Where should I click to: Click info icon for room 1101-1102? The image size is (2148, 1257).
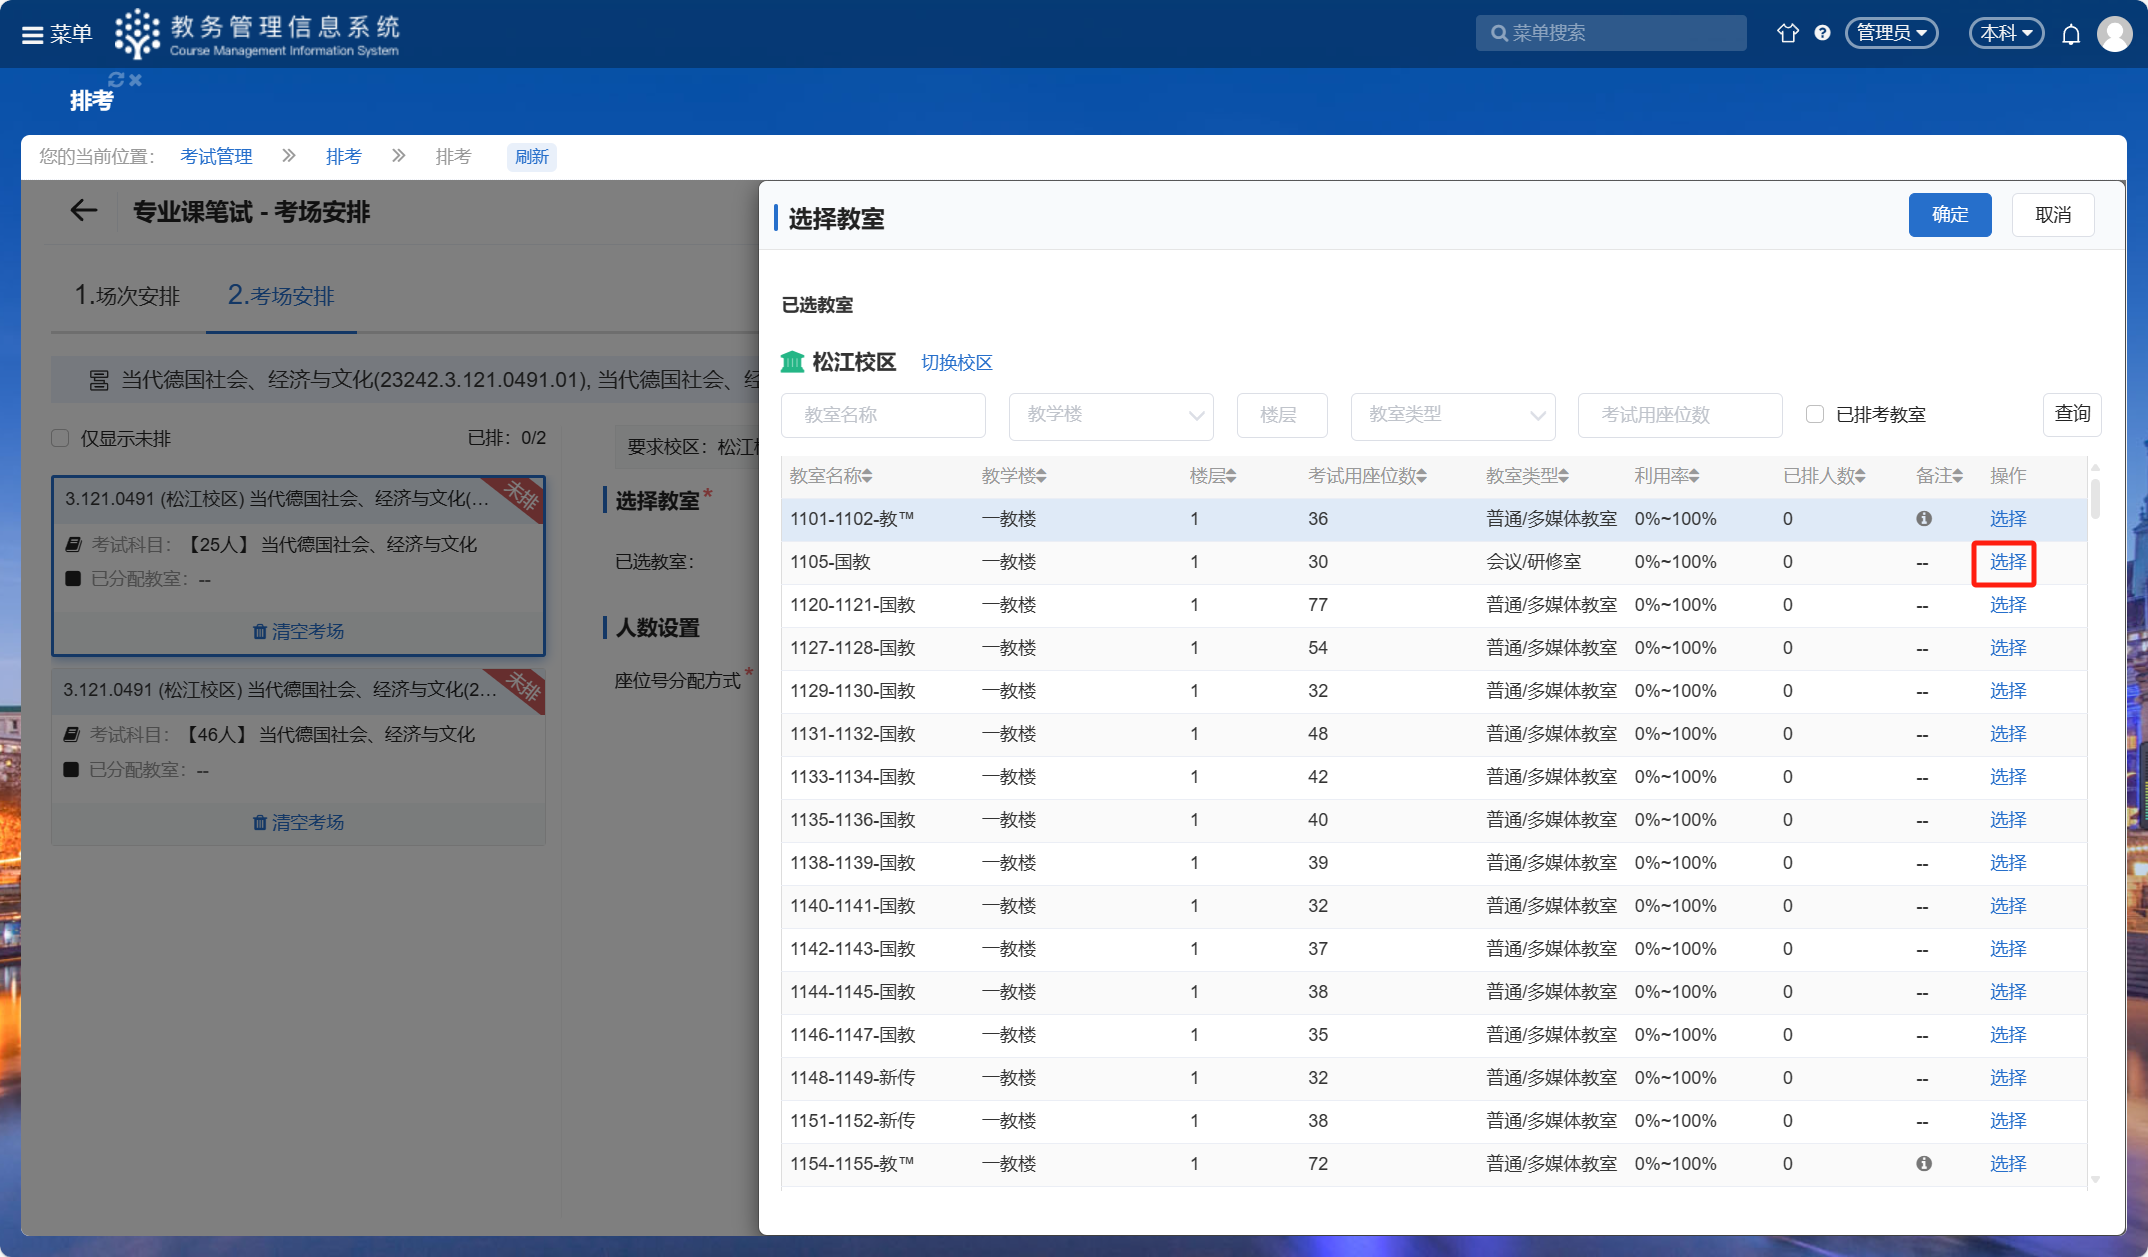1923,519
